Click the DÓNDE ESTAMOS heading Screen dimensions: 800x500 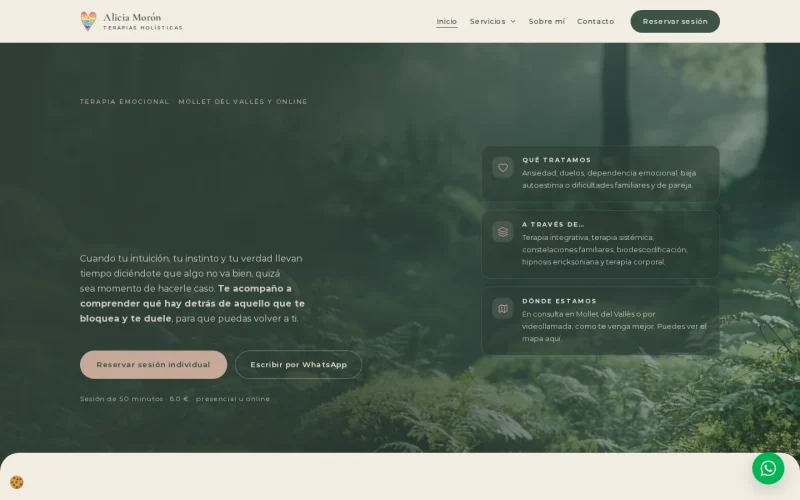pos(559,301)
